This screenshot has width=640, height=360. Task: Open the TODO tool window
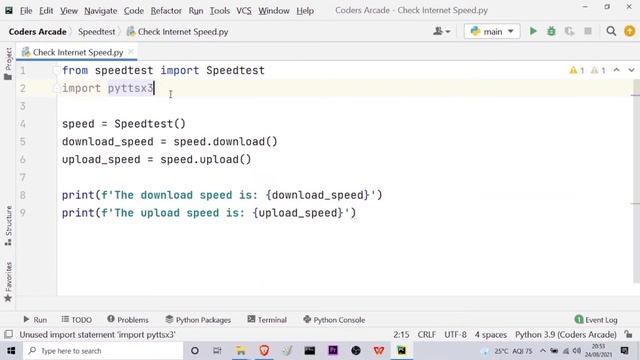pos(77,320)
